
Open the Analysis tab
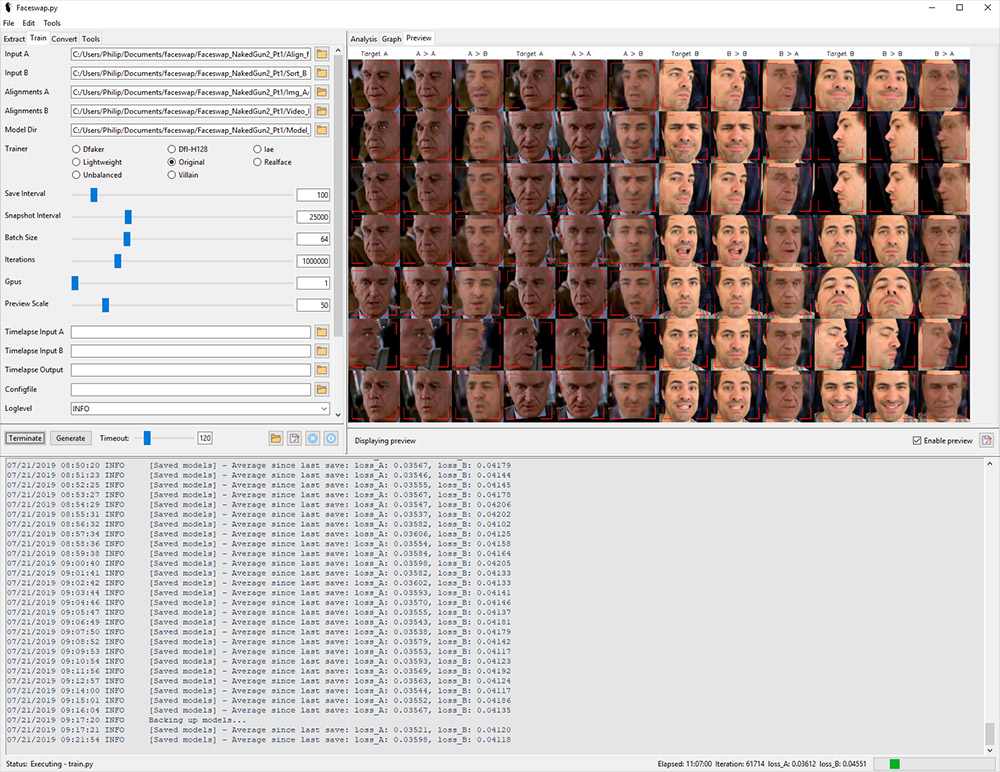pyautogui.click(x=364, y=39)
